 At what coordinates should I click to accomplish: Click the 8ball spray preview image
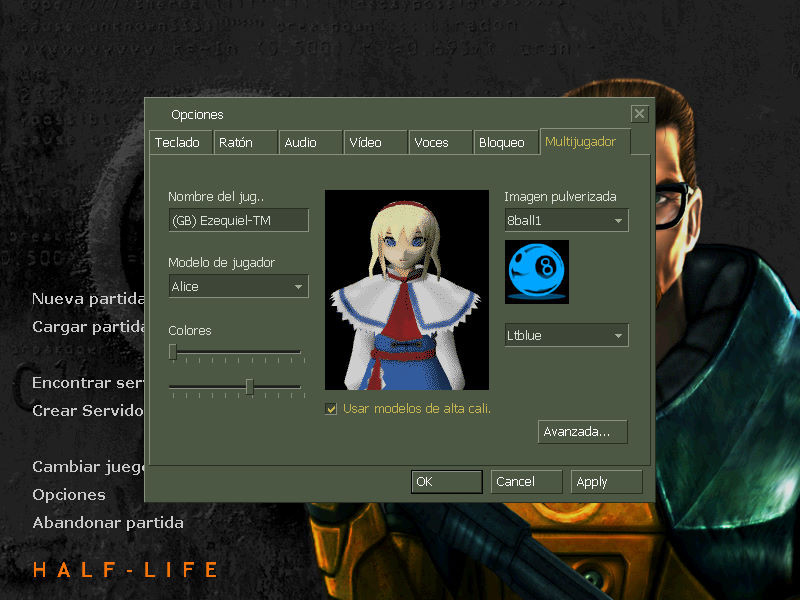(537, 271)
